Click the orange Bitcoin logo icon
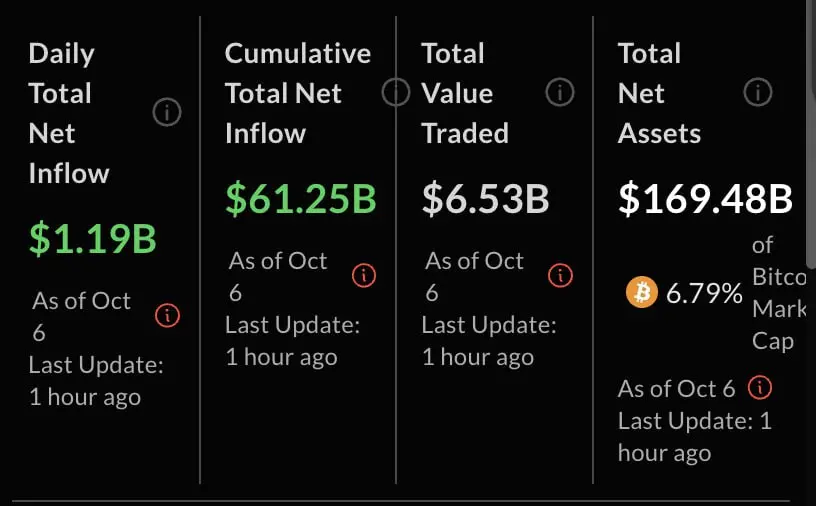The width and height of the screenshot is (816, 506). (x=640, y=293)
